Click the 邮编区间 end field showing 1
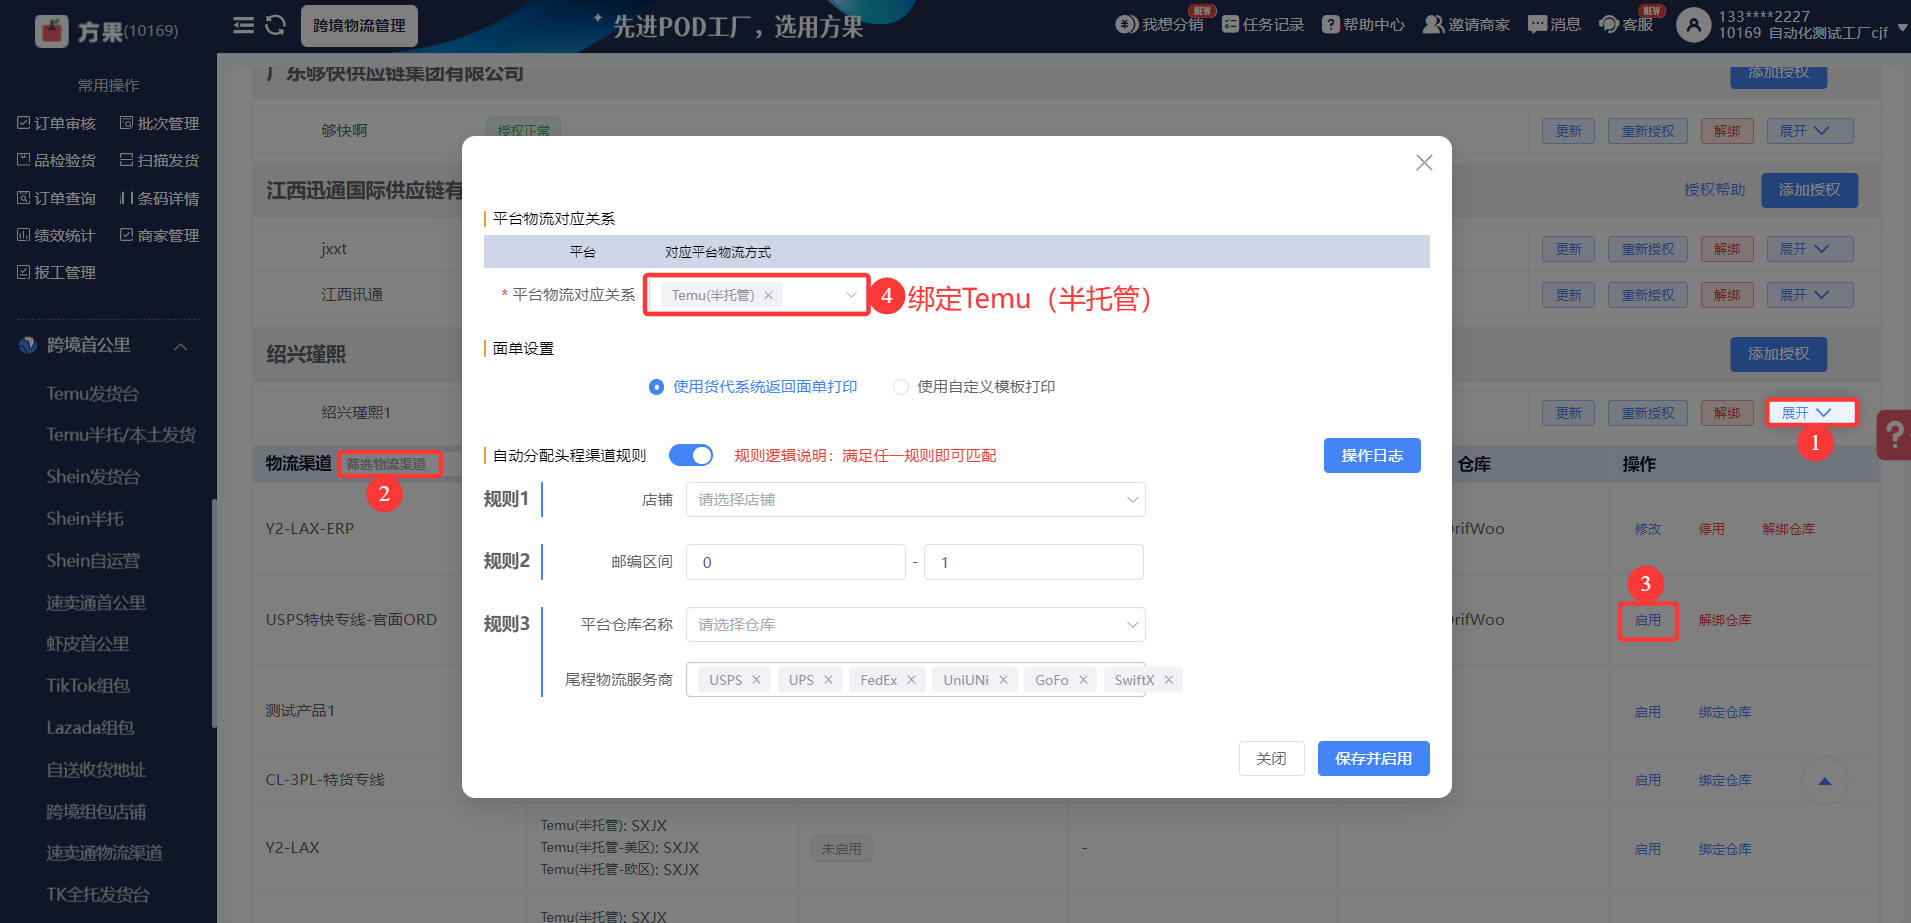 [1034, 562]
